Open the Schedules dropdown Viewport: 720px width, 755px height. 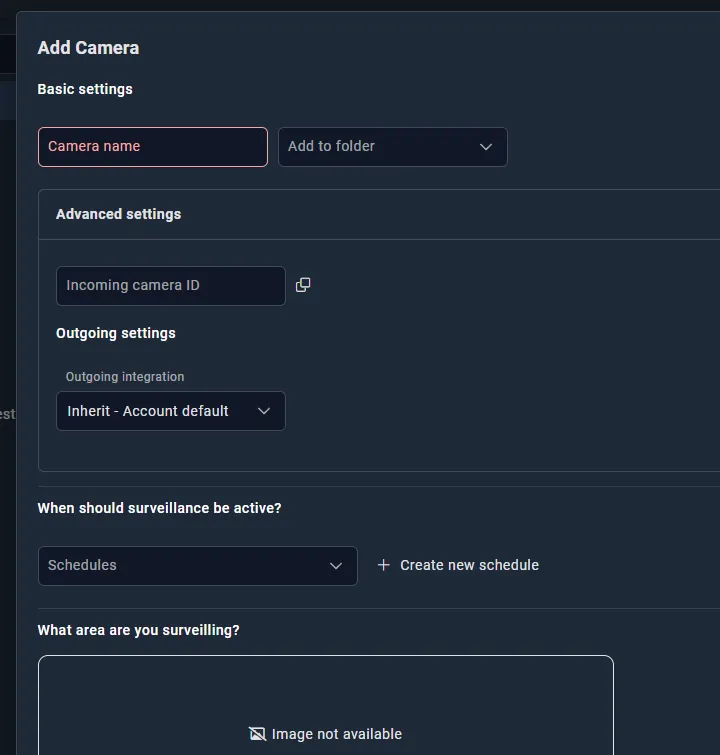[x=197, y=566]
